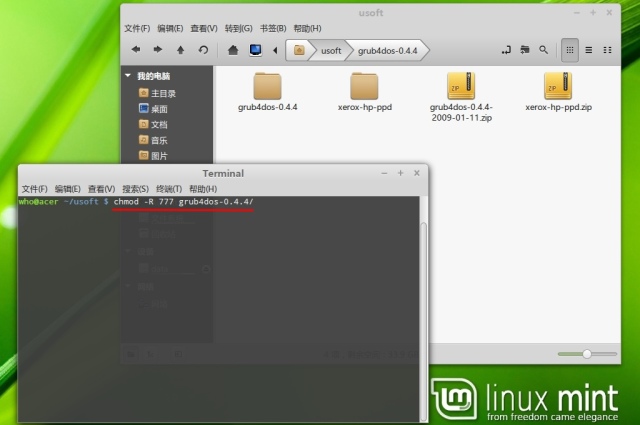Minimize the Terminal window
The height and width of the screenshot is (425, 640).
[x=384, y=174]
